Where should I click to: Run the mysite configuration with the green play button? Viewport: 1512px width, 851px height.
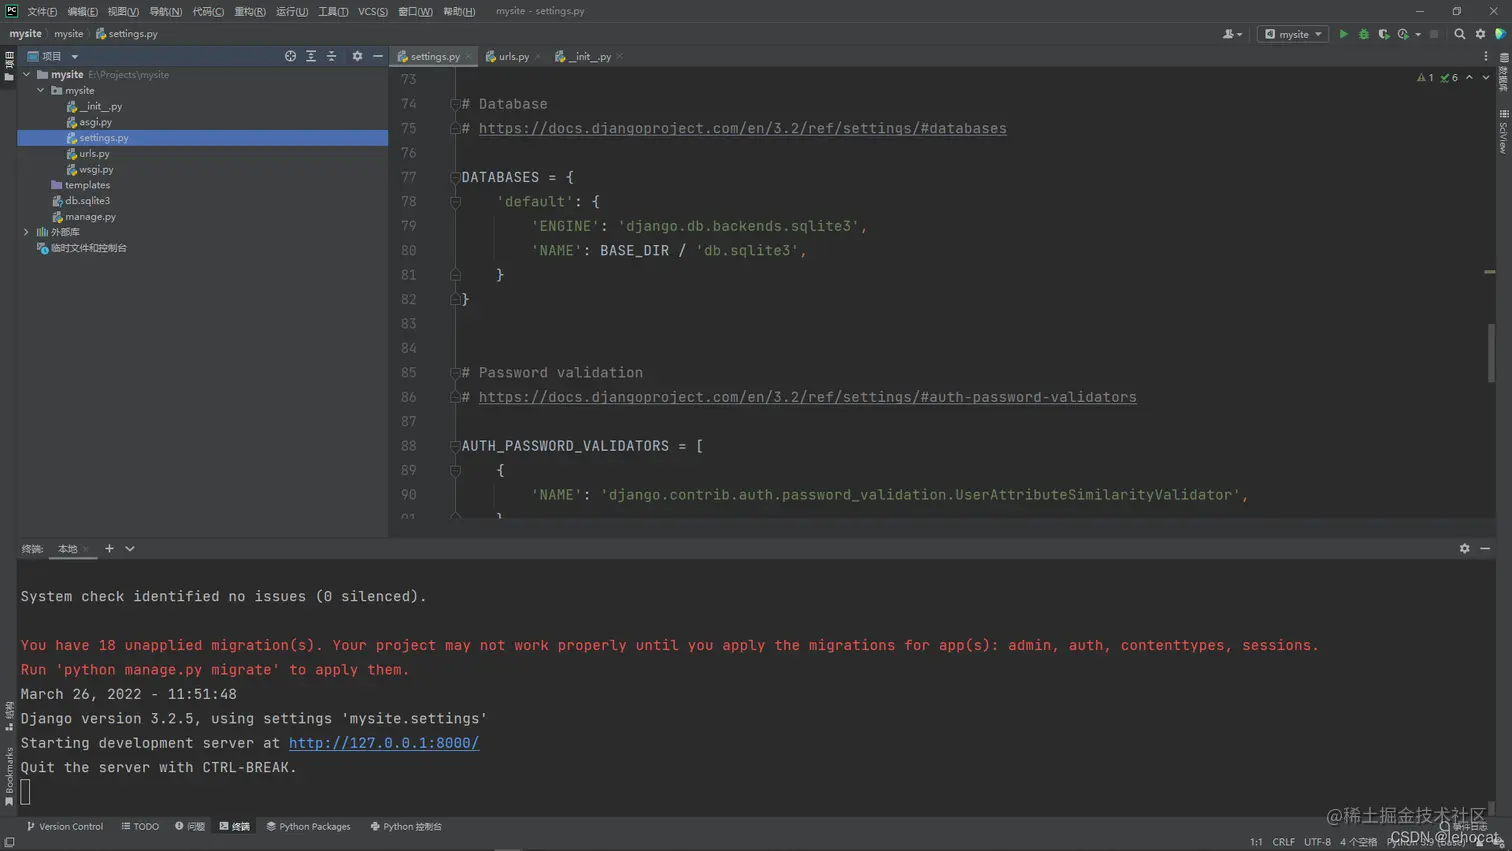(x=1343, y=34)
